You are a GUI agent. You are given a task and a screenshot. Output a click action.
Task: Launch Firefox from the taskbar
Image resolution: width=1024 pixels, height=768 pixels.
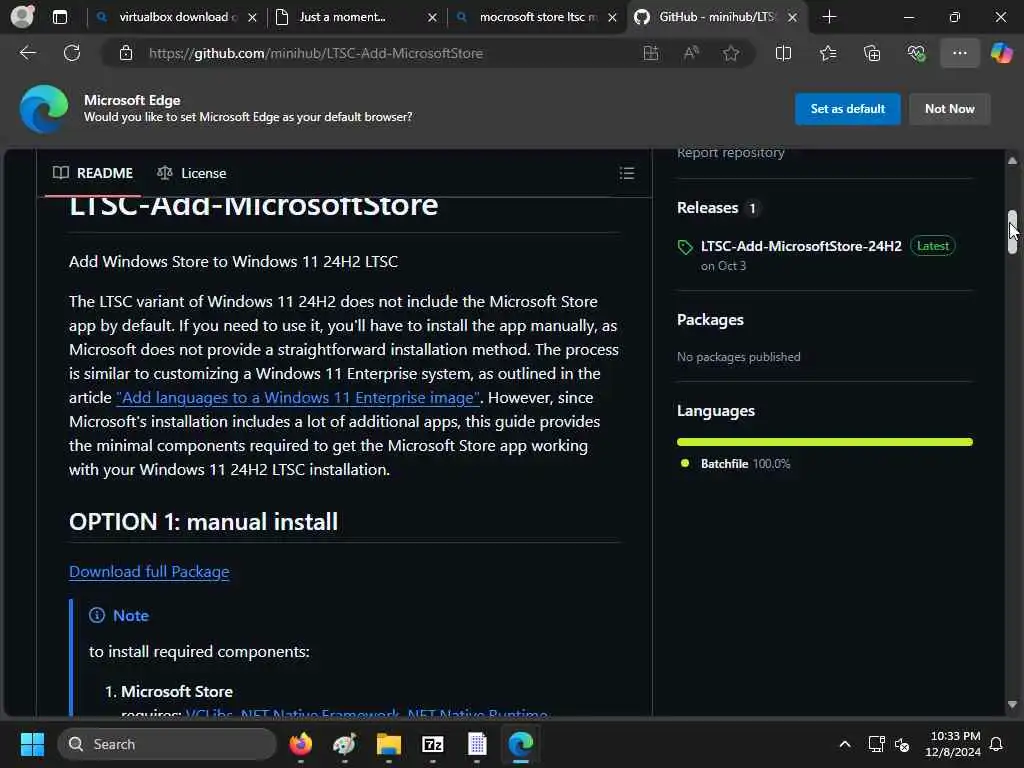pos(300,744)
